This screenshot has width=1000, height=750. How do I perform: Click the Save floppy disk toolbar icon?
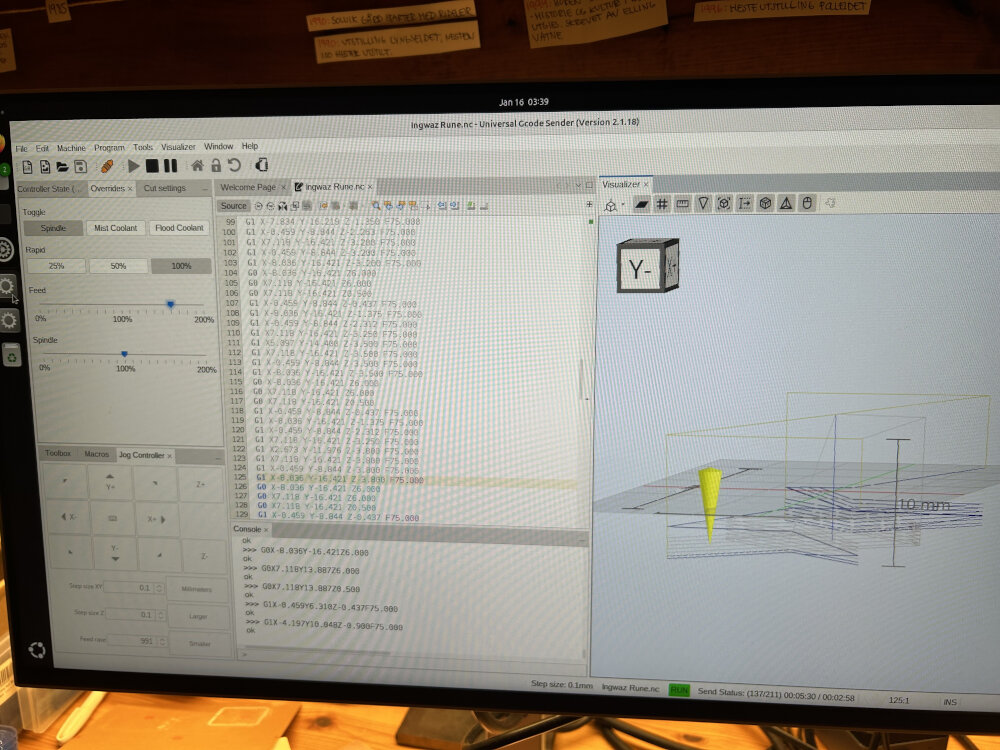point(80,167)
